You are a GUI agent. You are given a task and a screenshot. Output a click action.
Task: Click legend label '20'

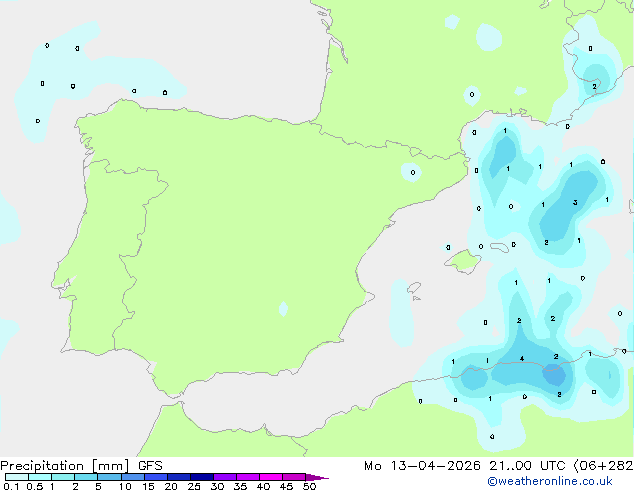coord(171,486)
